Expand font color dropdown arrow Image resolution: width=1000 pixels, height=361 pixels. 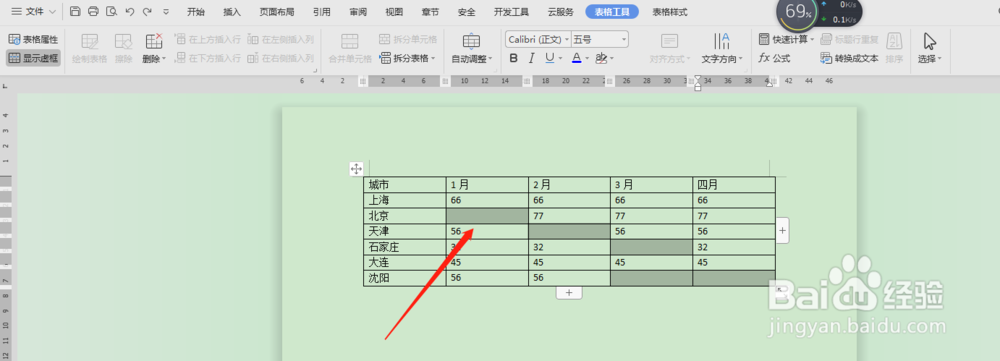pyautogui.click(x=587, y=59)
